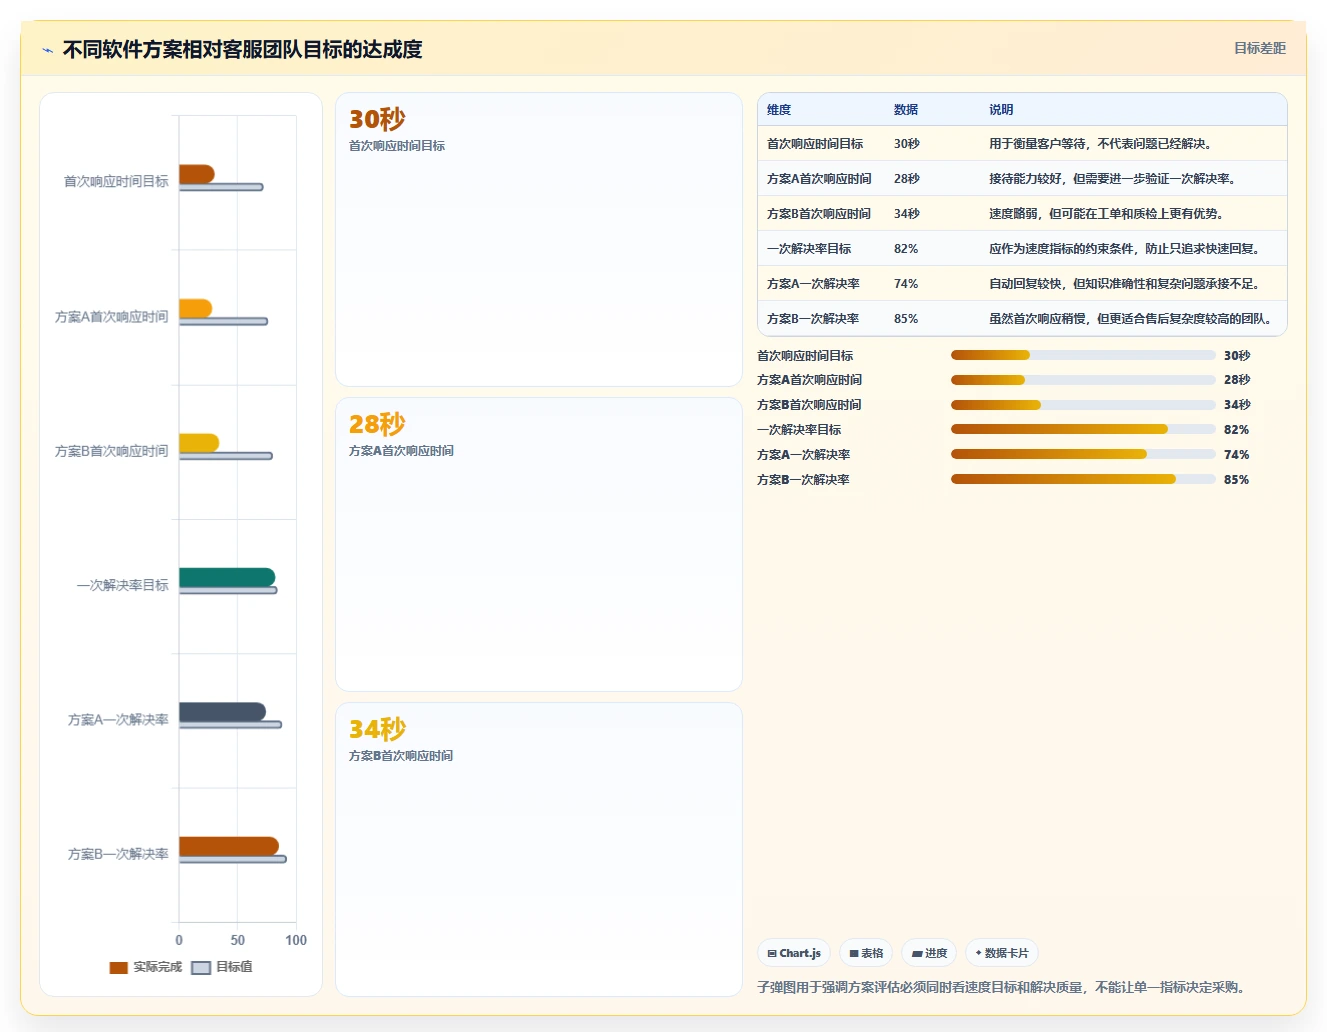Click the 首次响应时间目标 chart axis label

click(116, 182)
